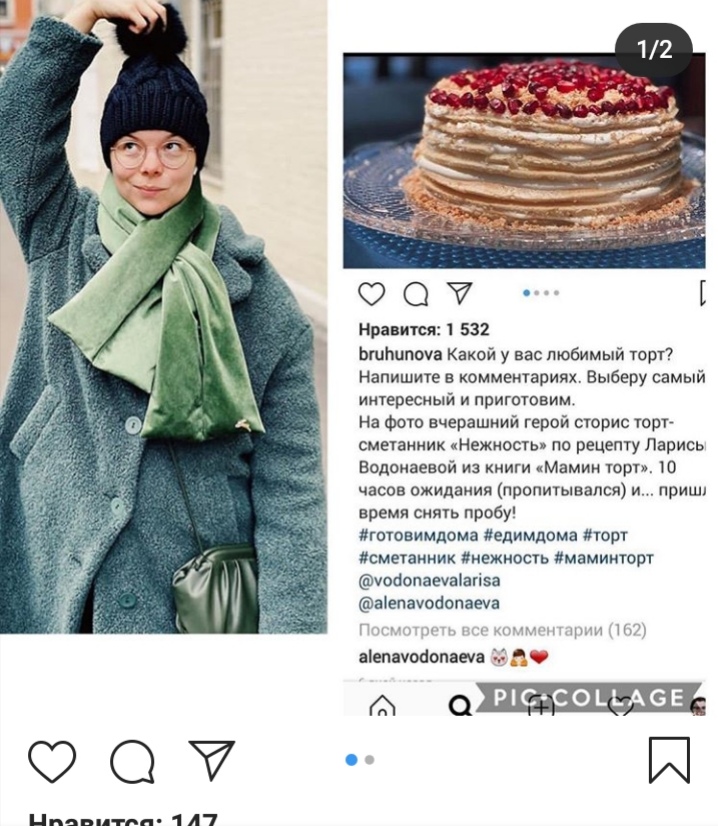Jump to the second slide via the gray dot

[x=369, y=760]
